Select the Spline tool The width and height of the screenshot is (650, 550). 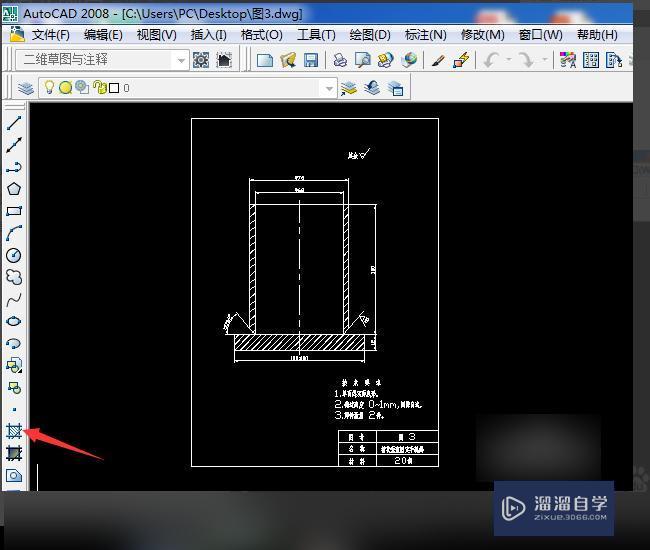[x=14, y=299]
